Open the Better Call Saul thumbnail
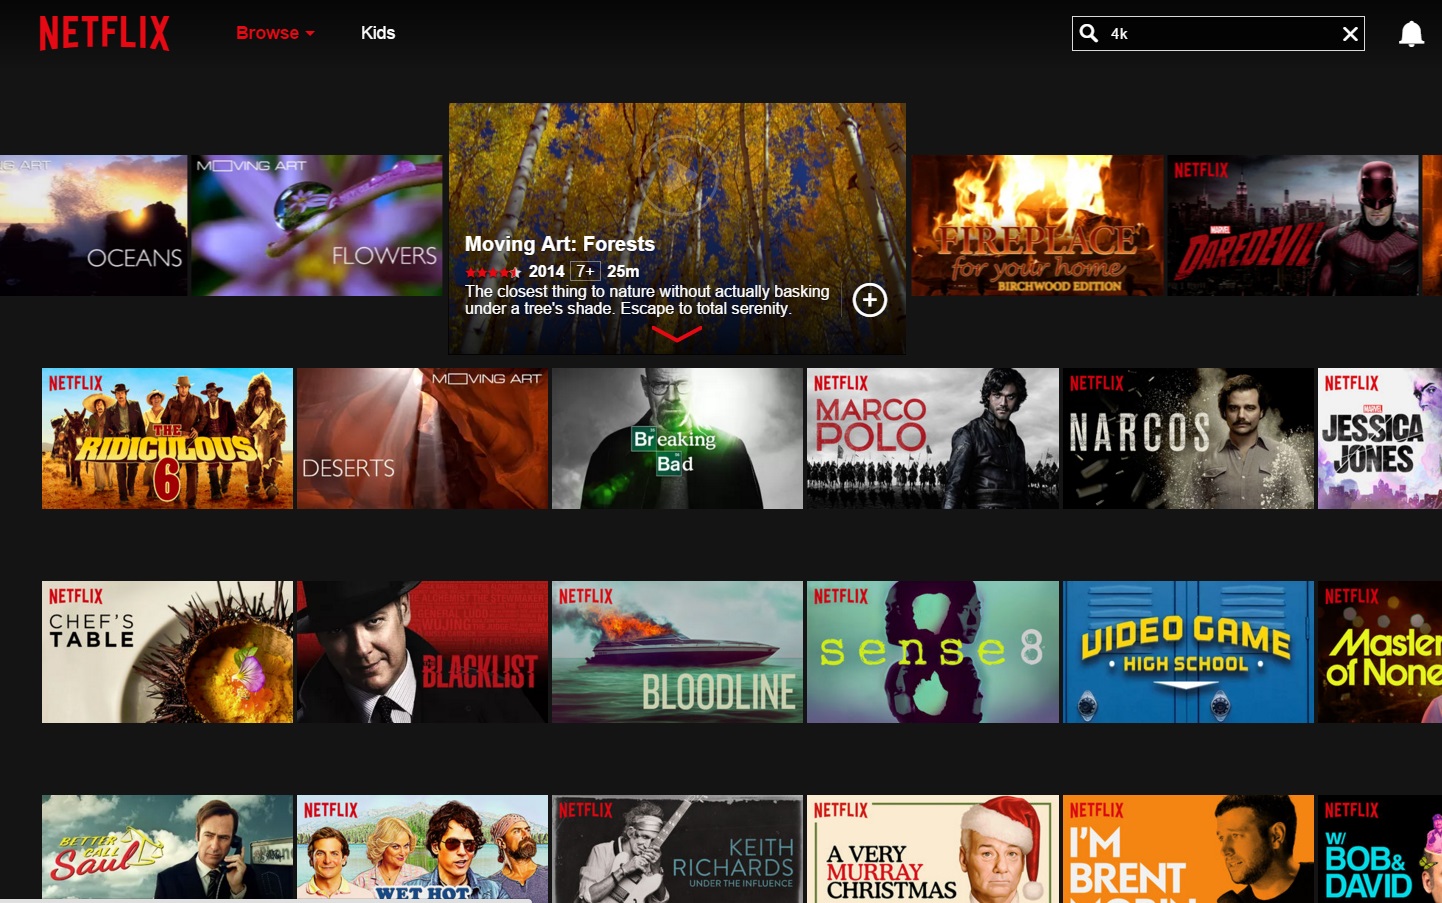Screen dimensions: 1442x903 (x=167, y=849)
